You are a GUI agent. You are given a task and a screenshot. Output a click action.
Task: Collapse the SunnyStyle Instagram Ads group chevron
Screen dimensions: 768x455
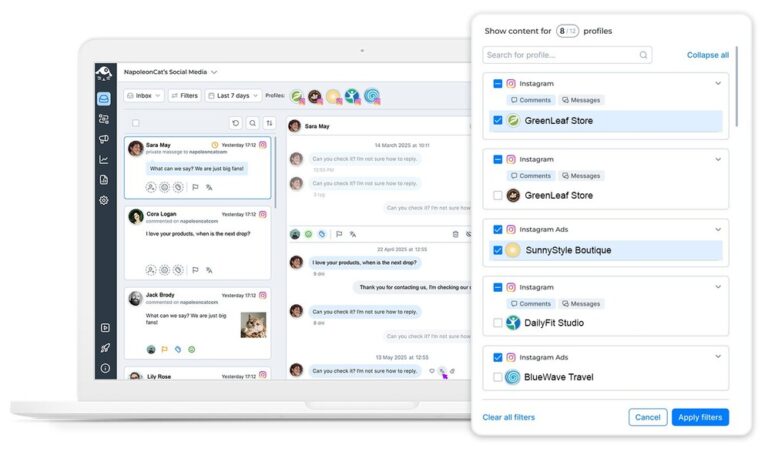tap(718, 229)
